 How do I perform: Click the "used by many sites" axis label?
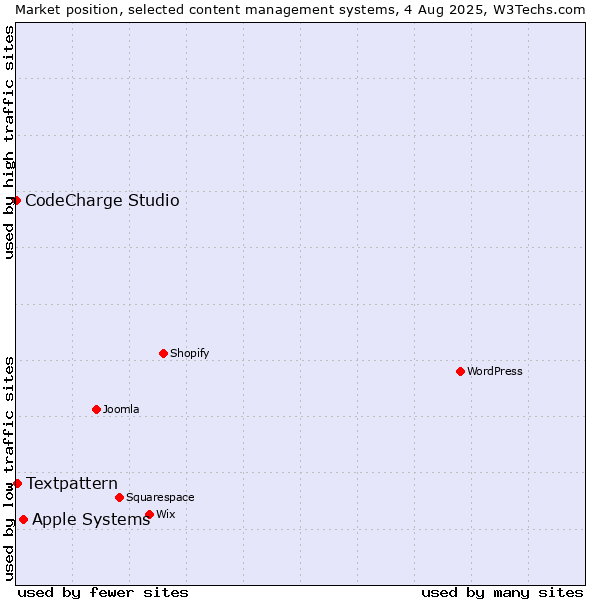coord(502,593)
